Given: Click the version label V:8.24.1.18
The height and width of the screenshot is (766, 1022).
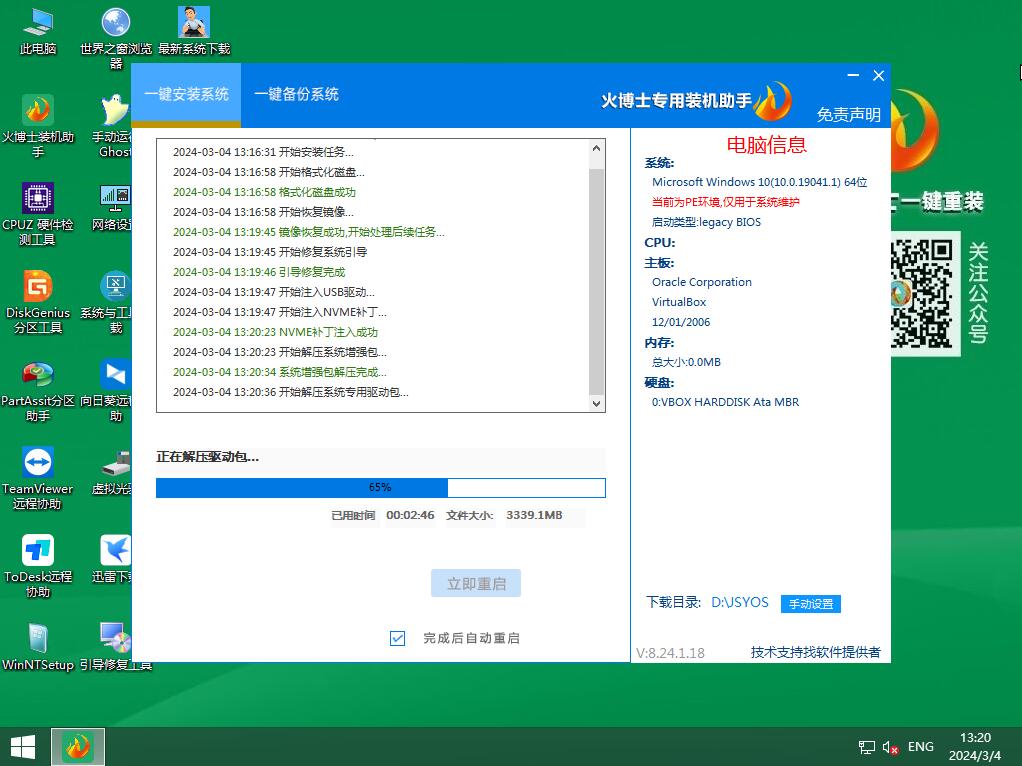Looking at the screenshot, I should click(671, 653).
